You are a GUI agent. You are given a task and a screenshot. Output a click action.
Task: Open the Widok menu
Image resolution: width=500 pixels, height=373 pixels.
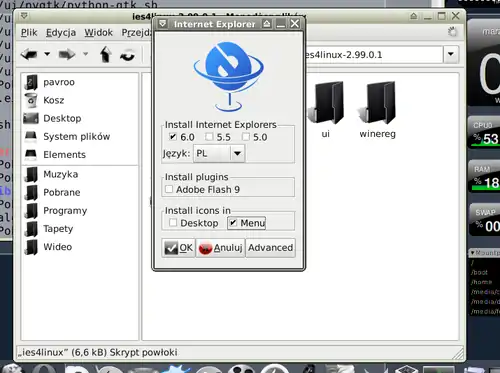pyautogui.click(x=98, y=33)
